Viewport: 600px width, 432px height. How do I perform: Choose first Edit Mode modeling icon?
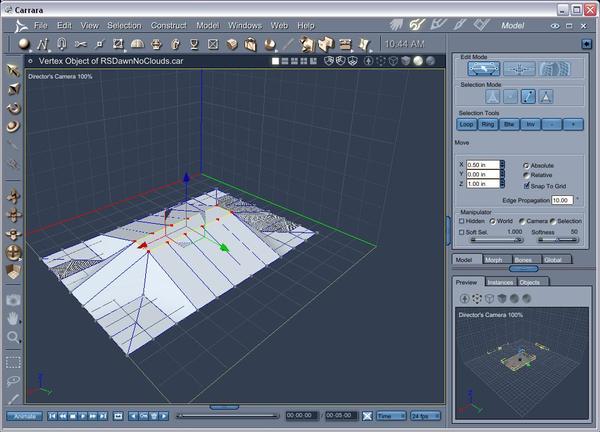pyautogui.click(x=484, y=69)
